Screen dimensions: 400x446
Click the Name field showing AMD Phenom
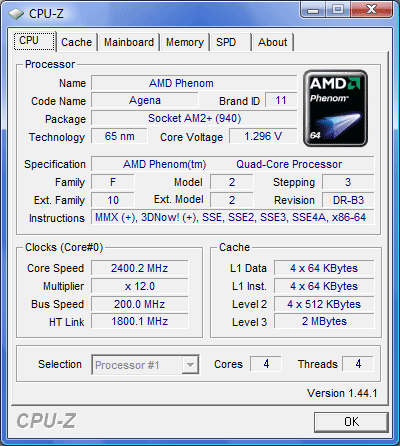194,83
